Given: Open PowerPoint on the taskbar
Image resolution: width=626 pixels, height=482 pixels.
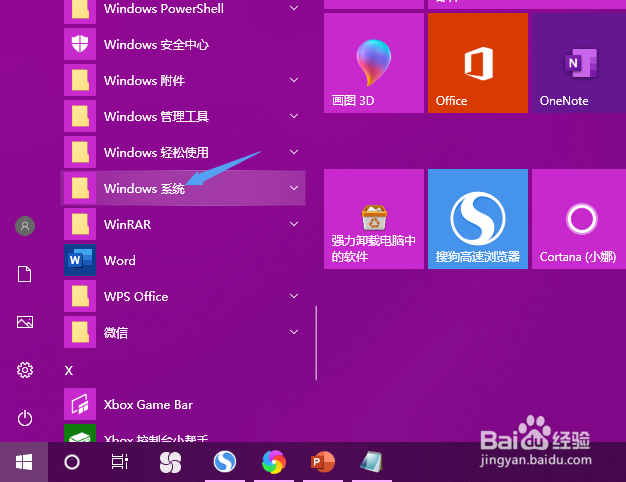Looking at the screenshot, I should click(x=323, y=462).
